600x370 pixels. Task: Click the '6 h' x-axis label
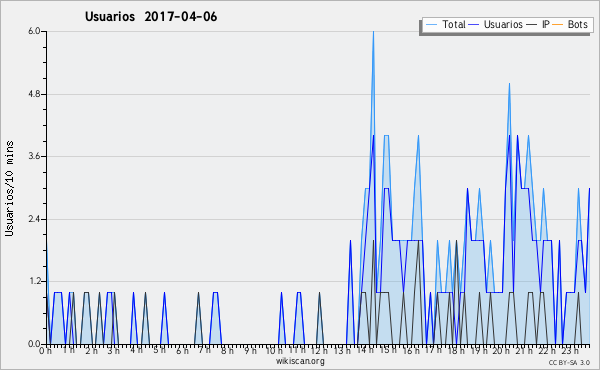[182, 351]
